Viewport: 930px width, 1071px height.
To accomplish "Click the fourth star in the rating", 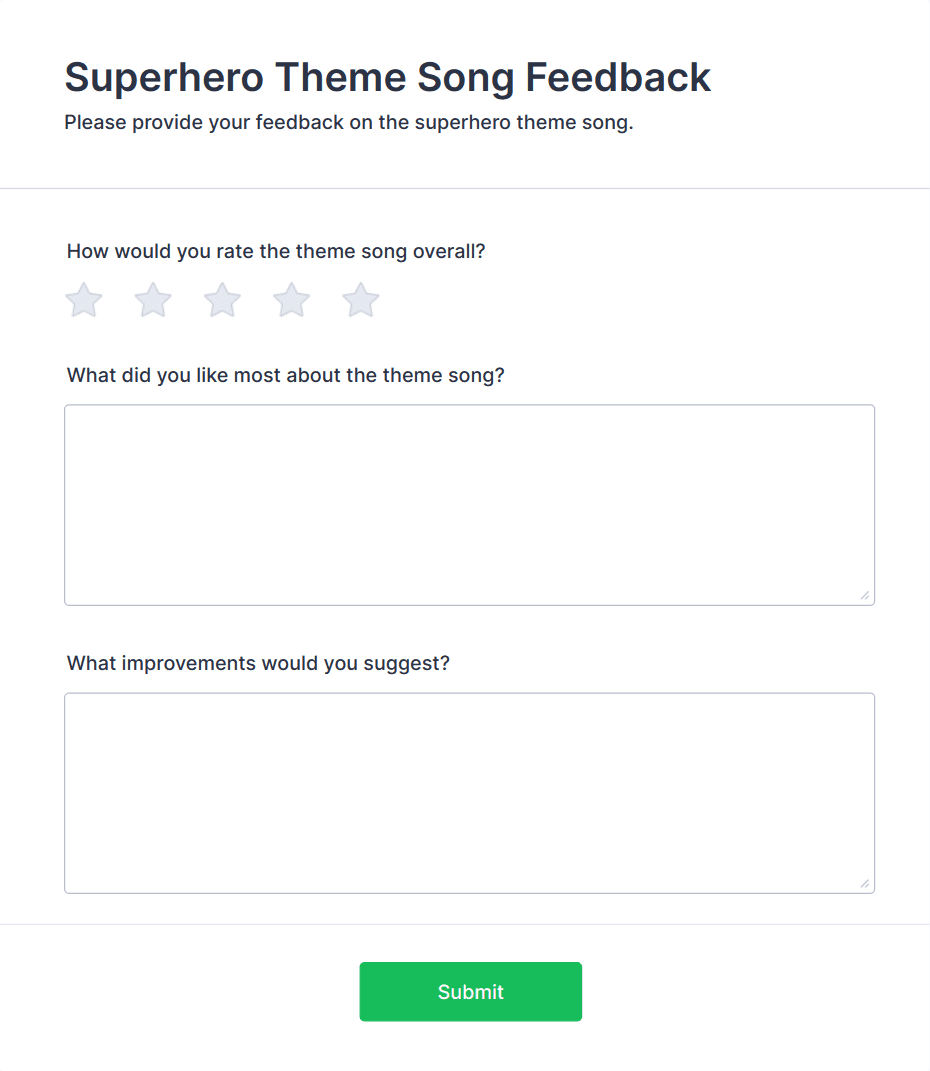I will pos(291,300).
